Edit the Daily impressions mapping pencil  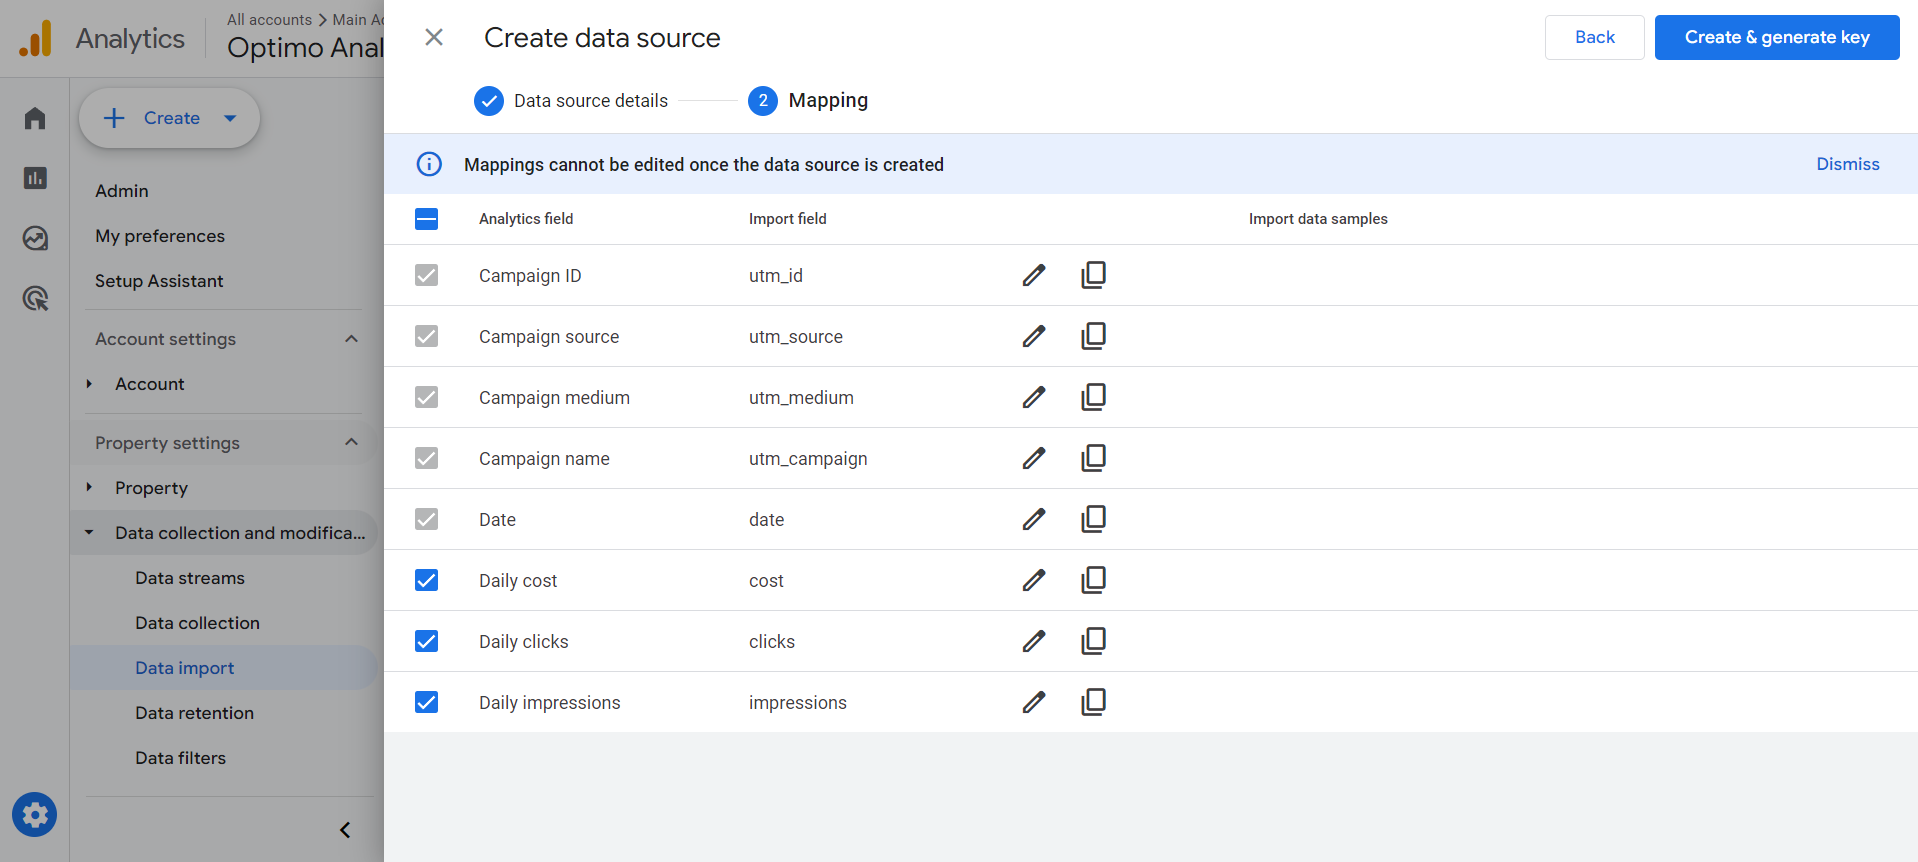1034,702
